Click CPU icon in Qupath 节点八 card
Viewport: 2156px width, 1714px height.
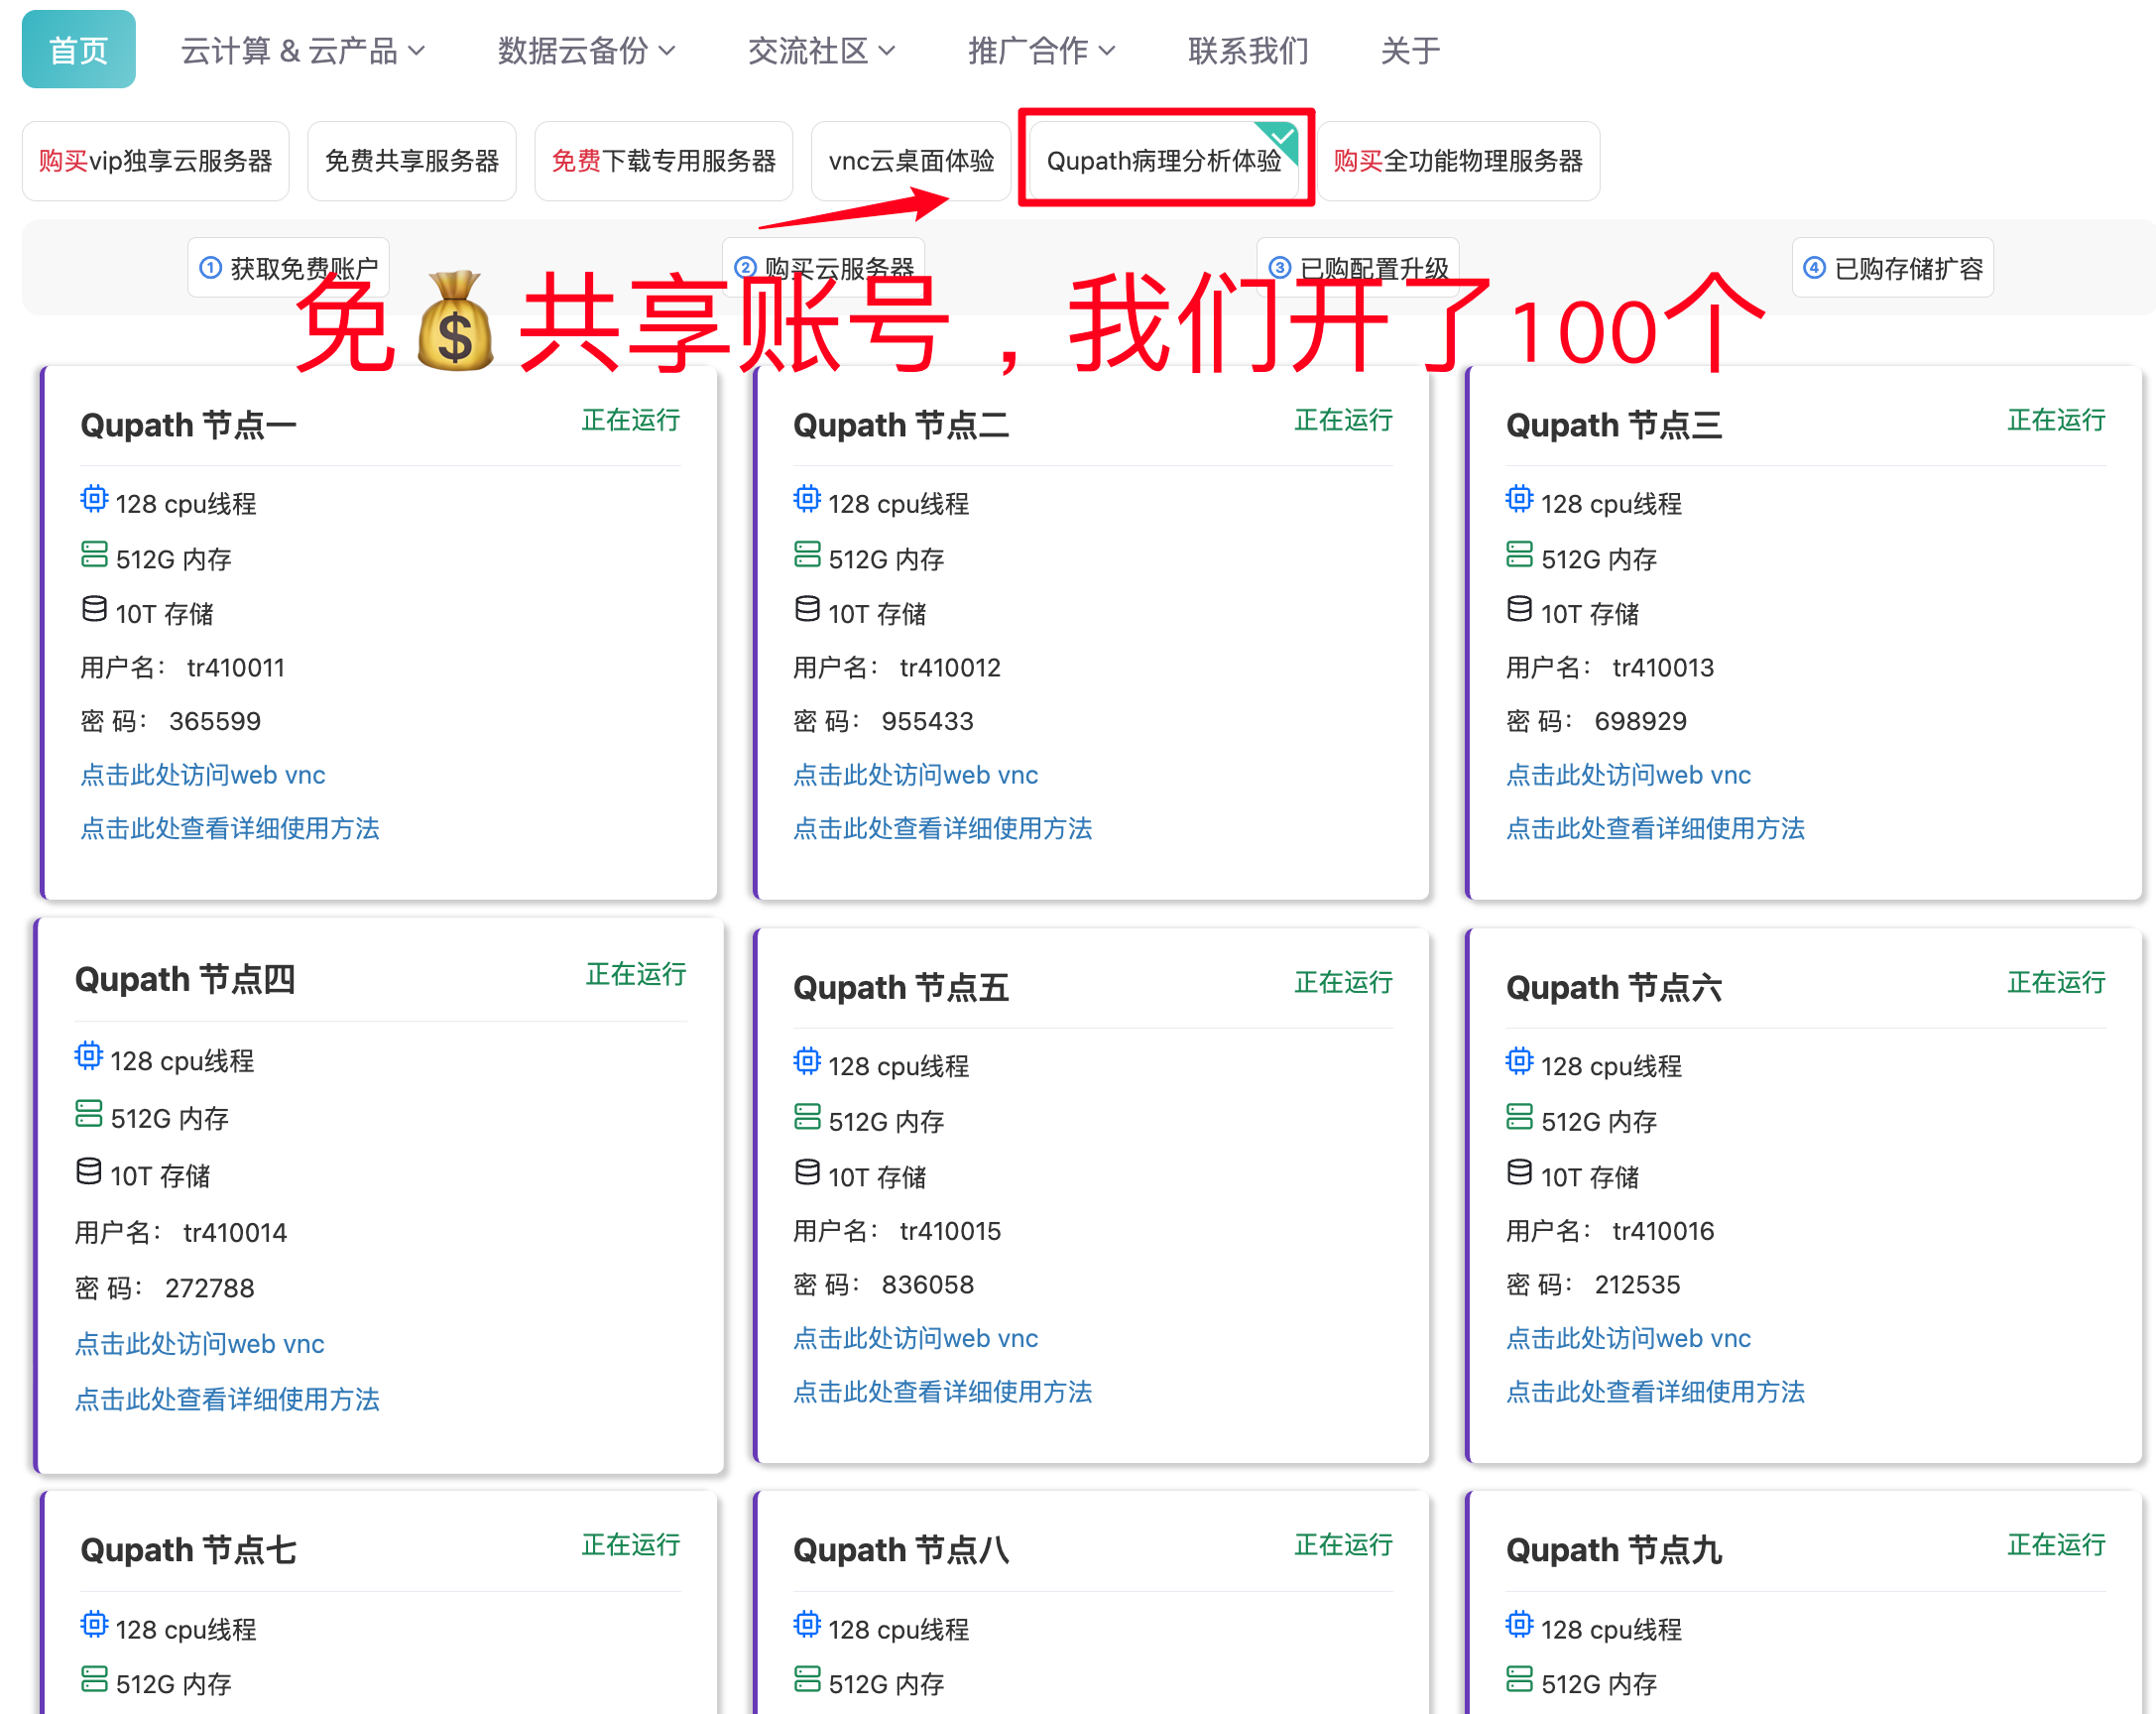coord(806,1625)
